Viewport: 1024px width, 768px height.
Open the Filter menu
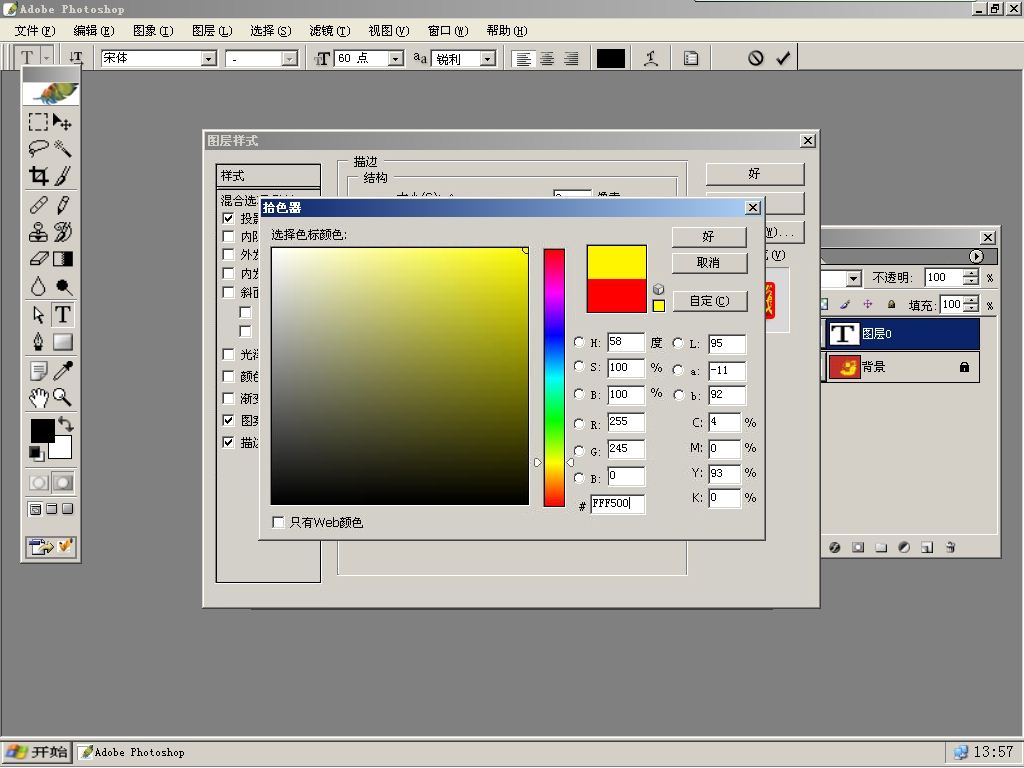(330, 31)
